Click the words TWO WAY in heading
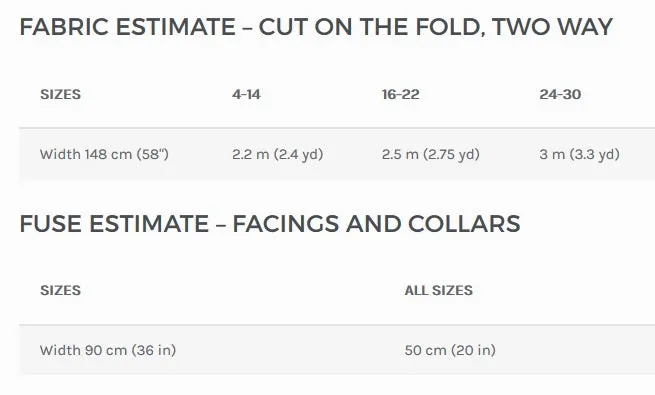The height and width of the screenshot is (395, 655). pos(552,27)
